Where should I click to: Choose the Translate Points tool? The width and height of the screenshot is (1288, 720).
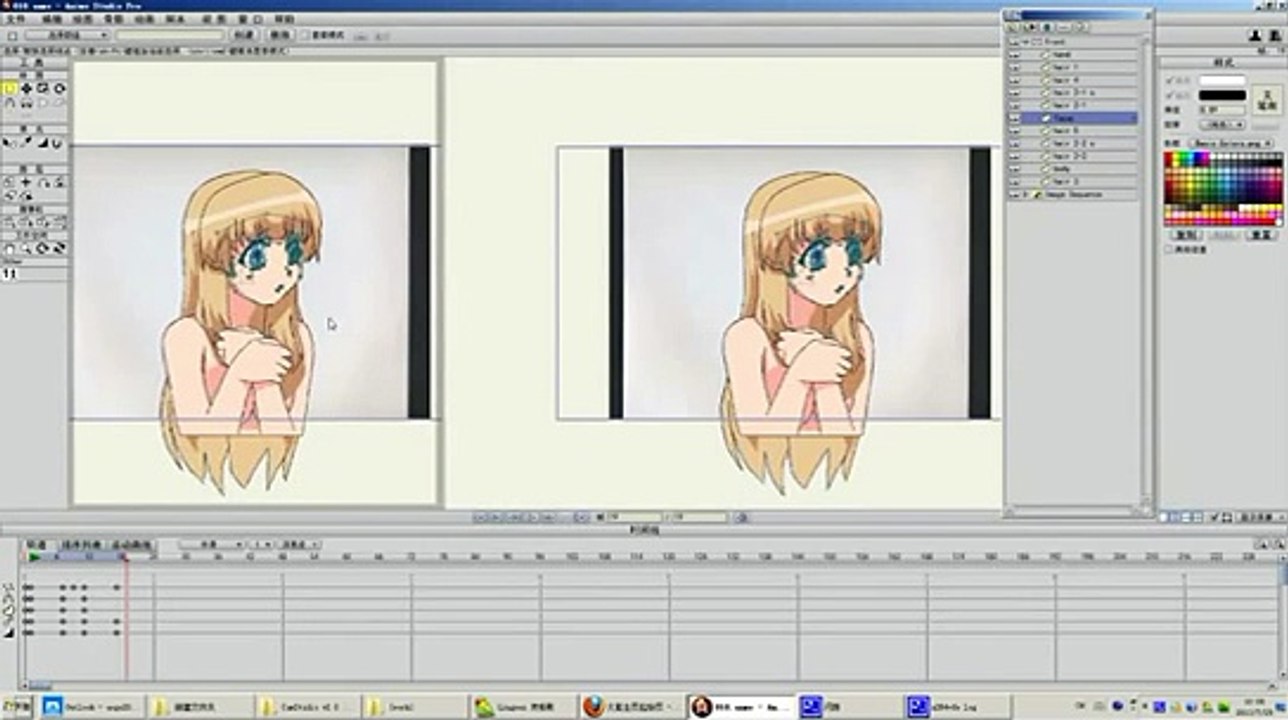point(26,88)
